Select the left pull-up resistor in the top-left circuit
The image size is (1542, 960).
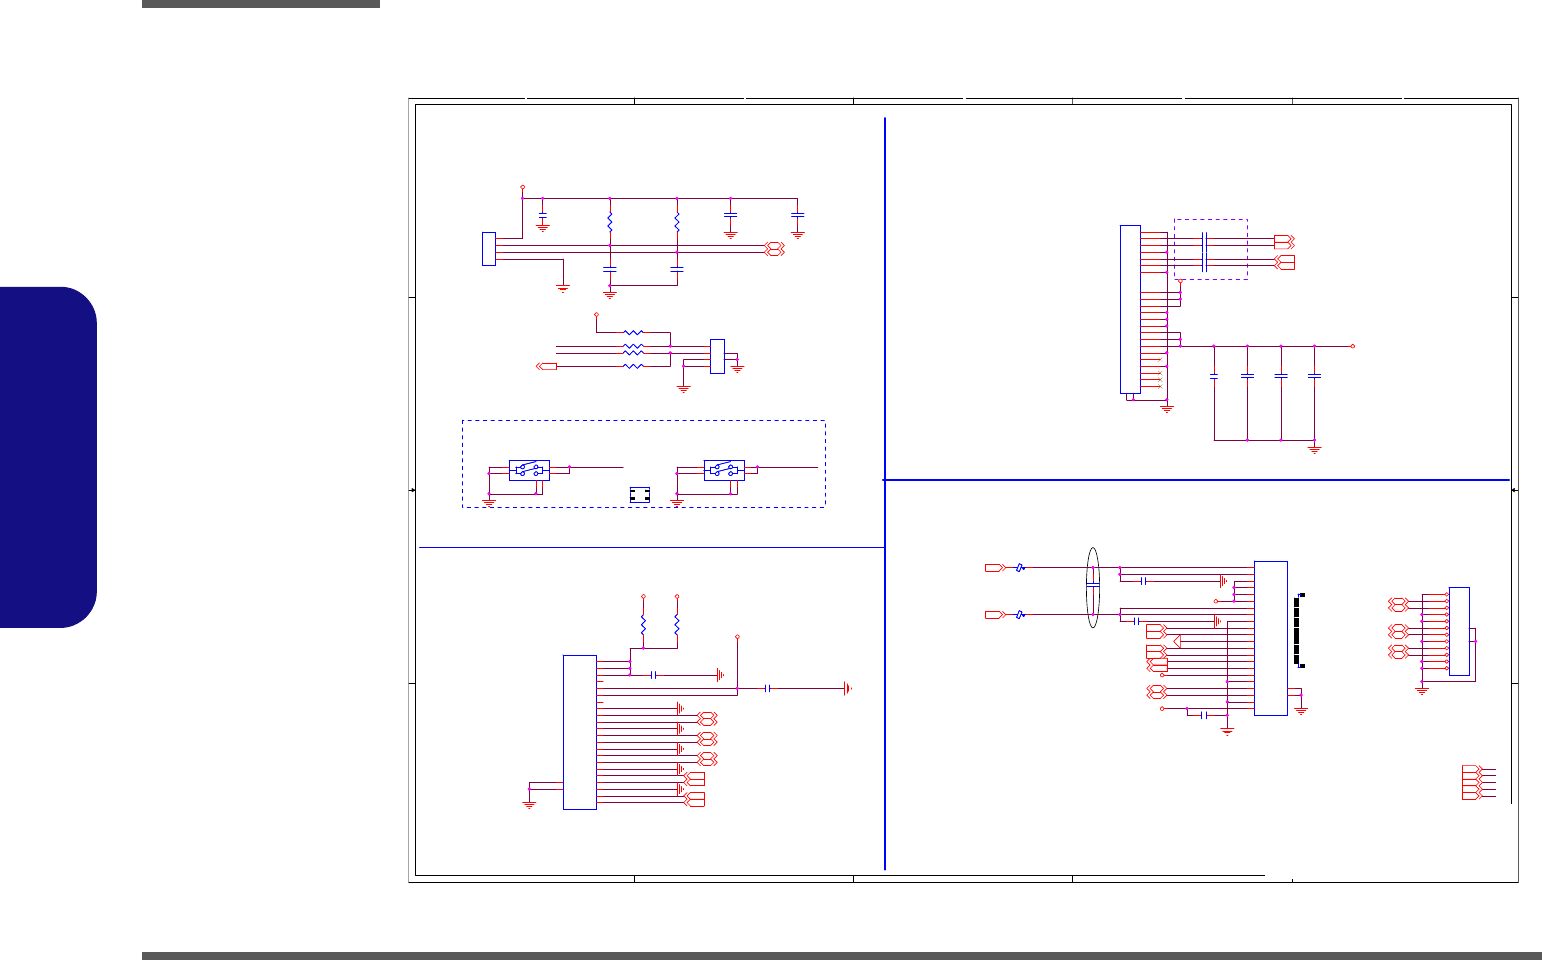click(x=610, y=220)
